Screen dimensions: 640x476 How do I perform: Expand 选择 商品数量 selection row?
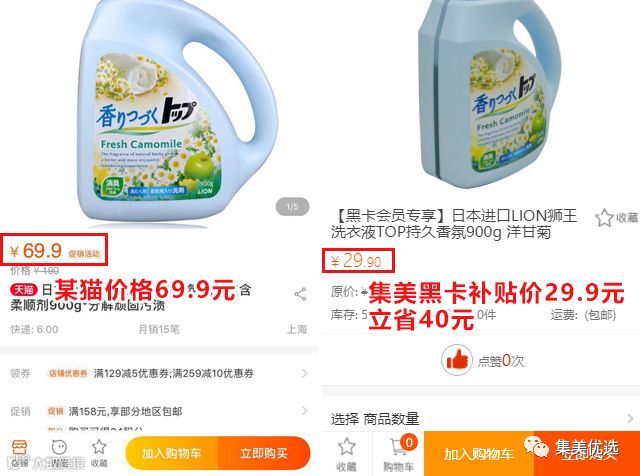482,418
